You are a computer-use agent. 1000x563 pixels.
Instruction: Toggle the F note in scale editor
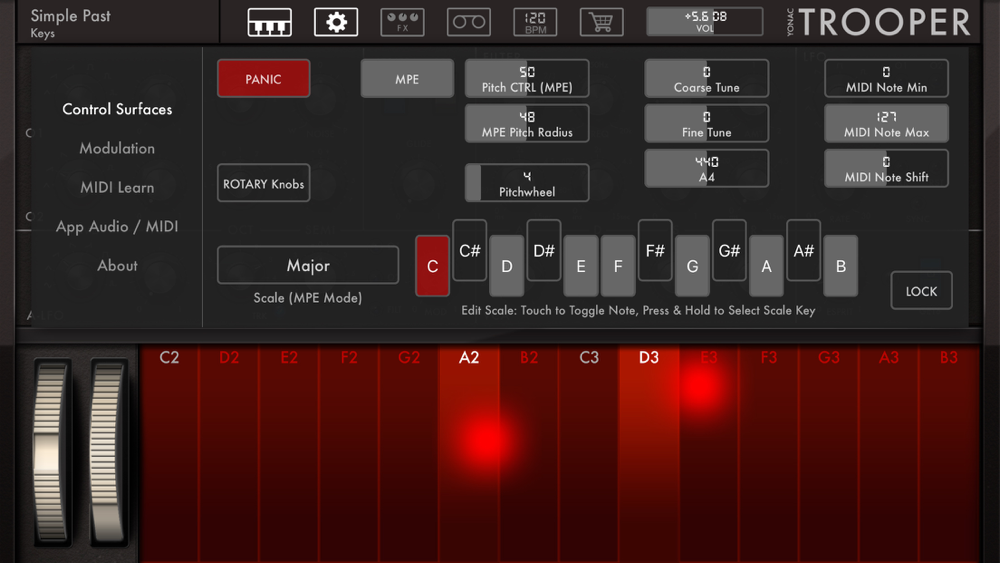coord(618,265)
